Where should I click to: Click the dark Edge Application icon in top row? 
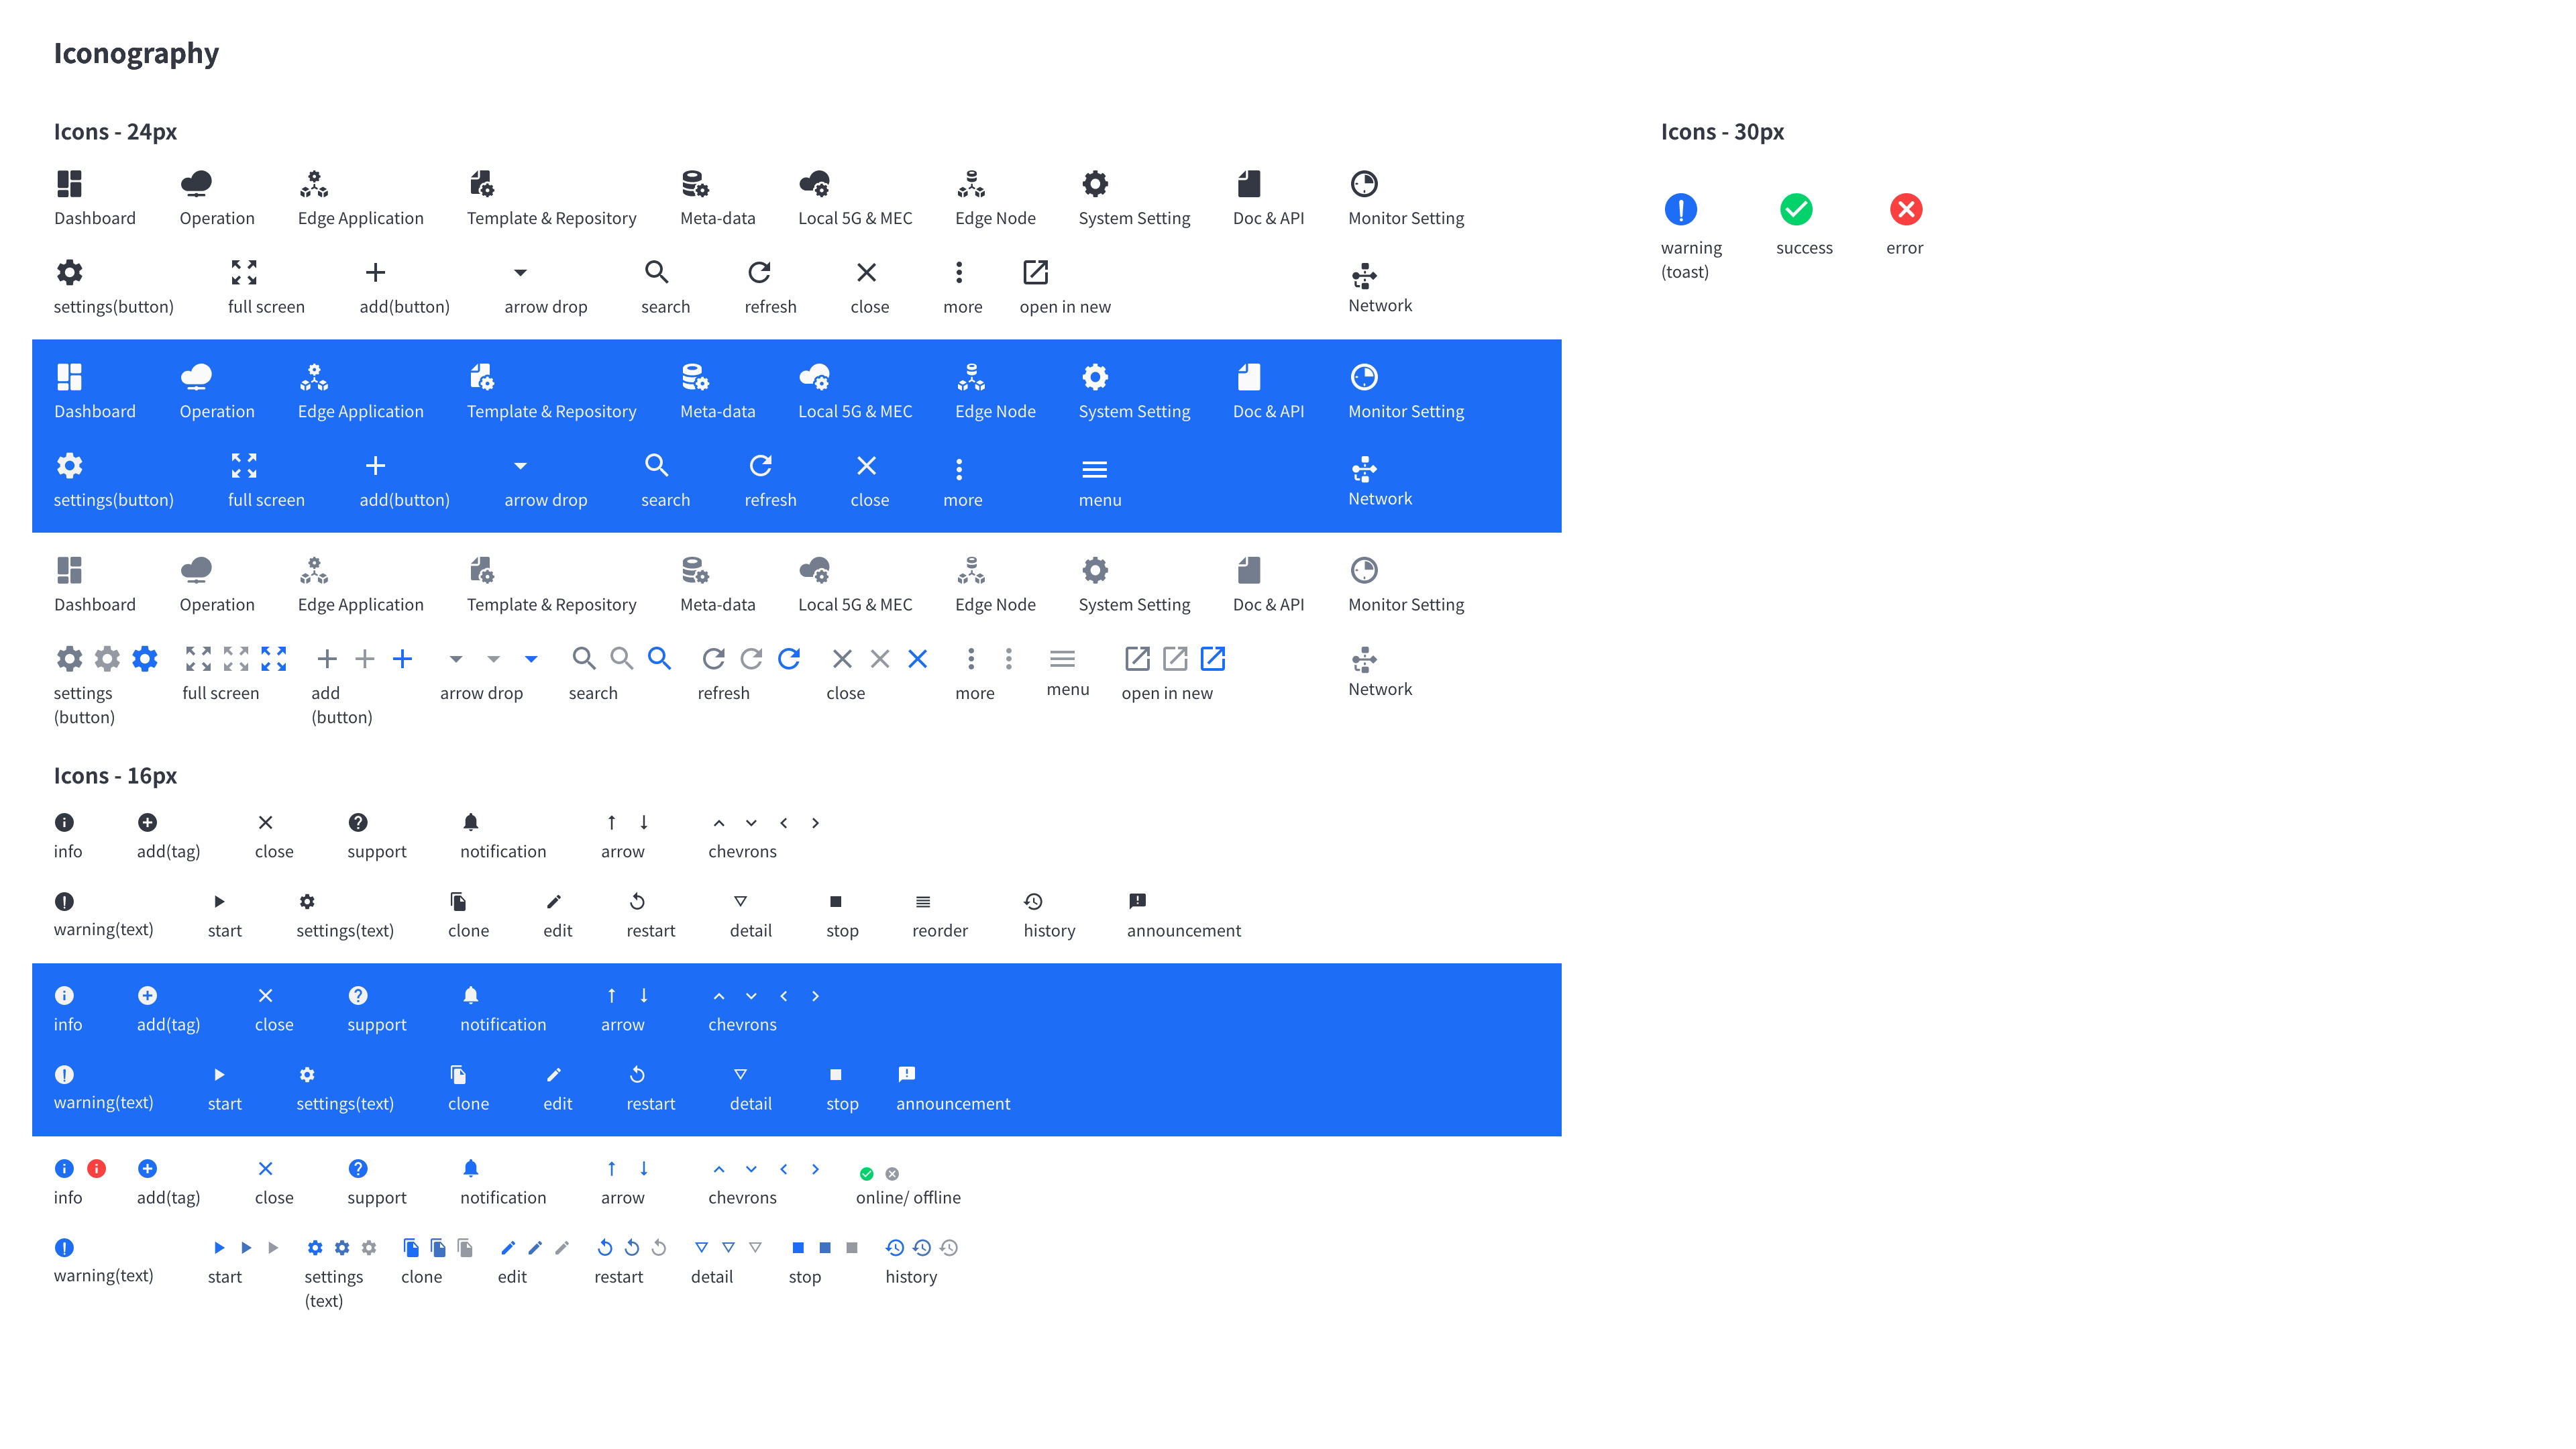[x=314, y=184]
